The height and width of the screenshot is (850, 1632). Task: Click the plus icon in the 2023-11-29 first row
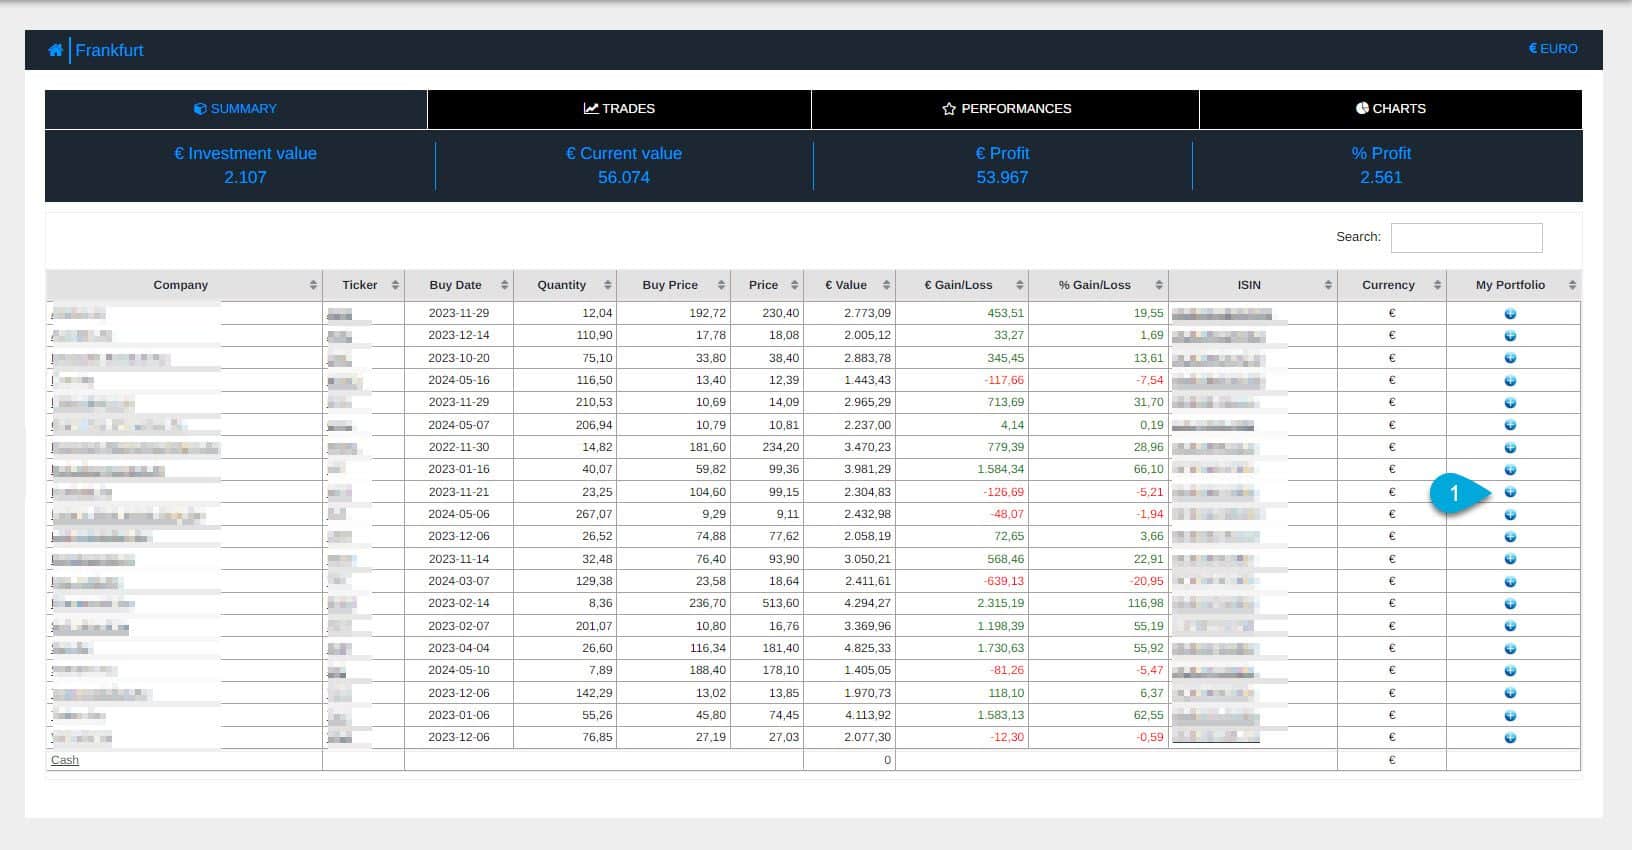pos(1510,314)
